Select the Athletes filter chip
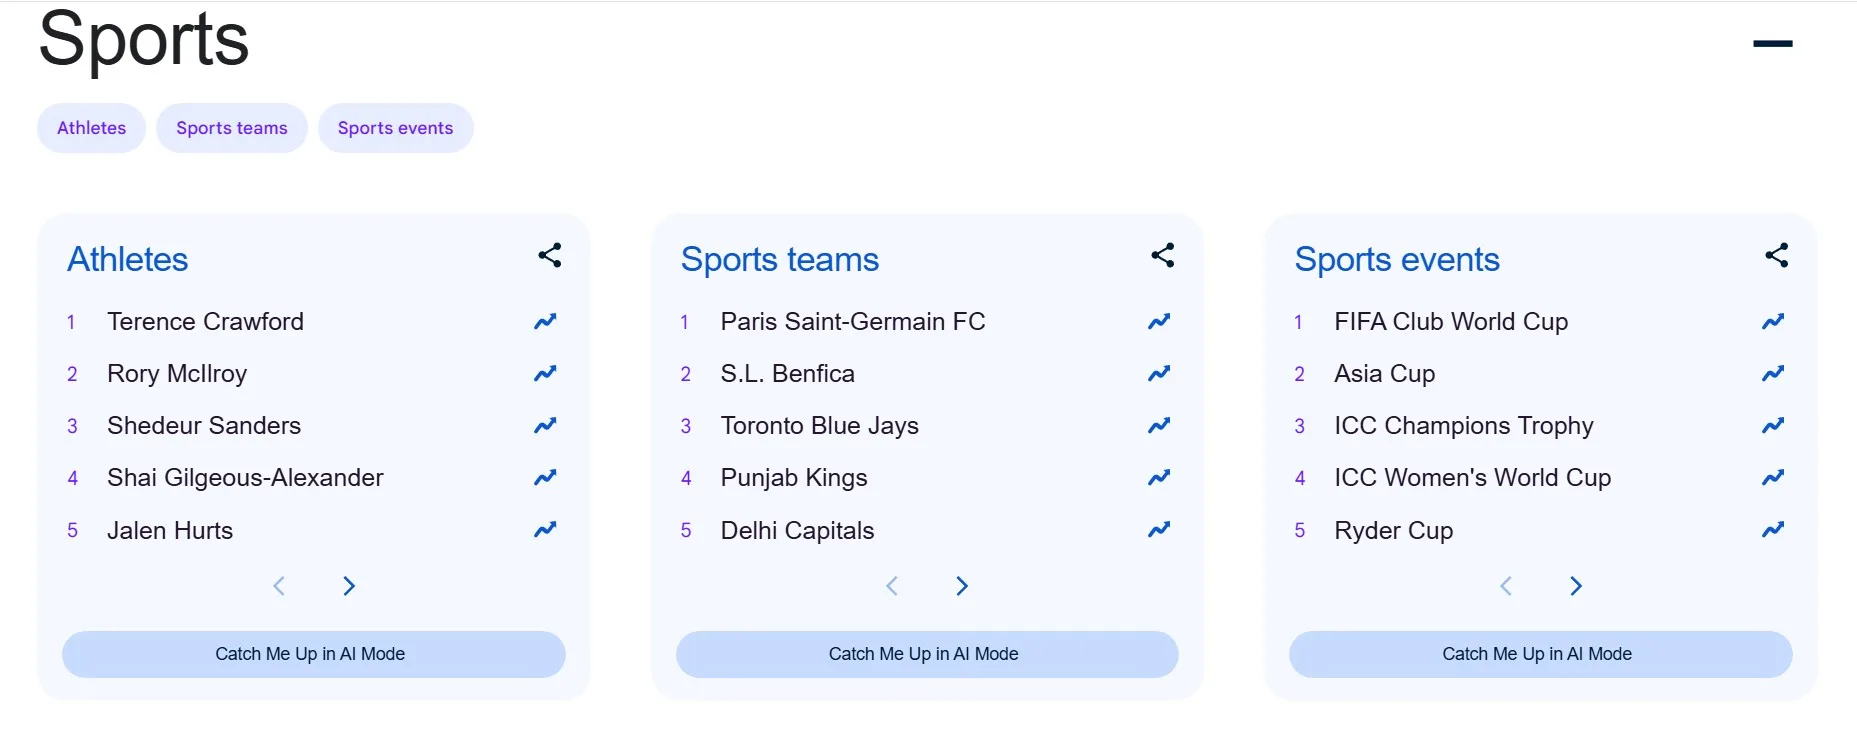This screenshot has width=1857, height=736. click(91, 128)
